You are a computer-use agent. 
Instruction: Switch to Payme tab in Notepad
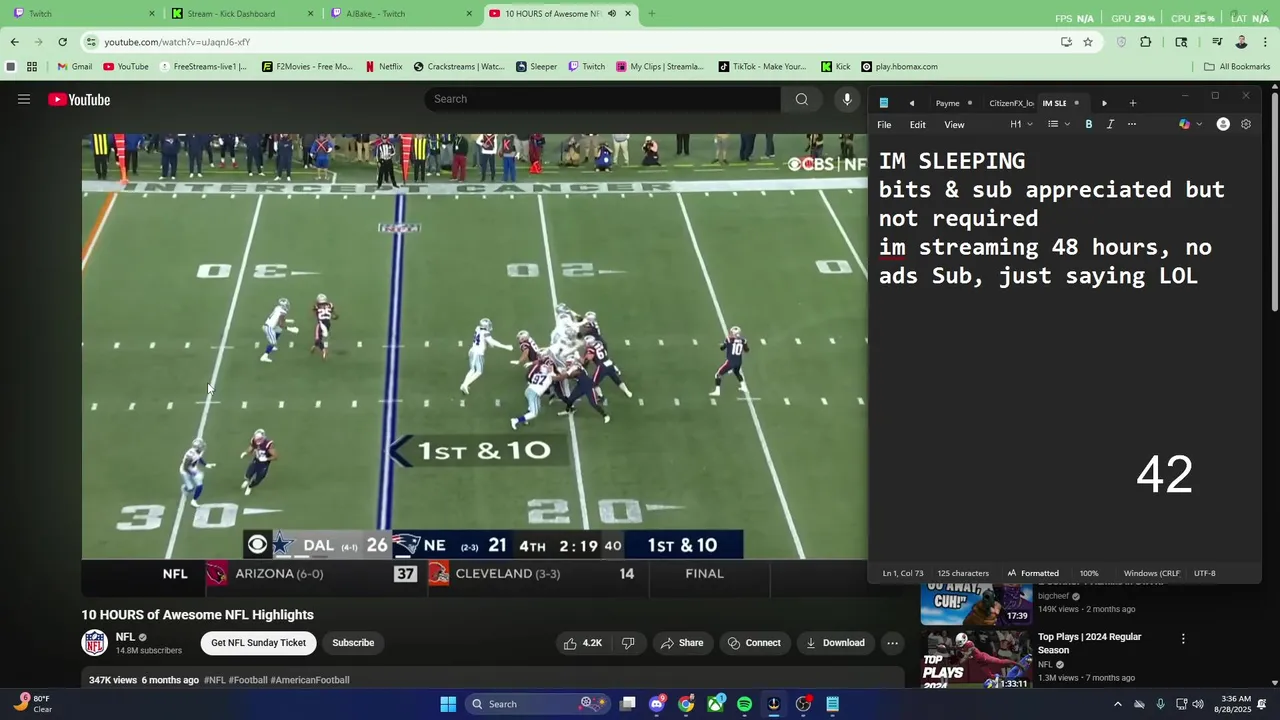click(951, 103)
